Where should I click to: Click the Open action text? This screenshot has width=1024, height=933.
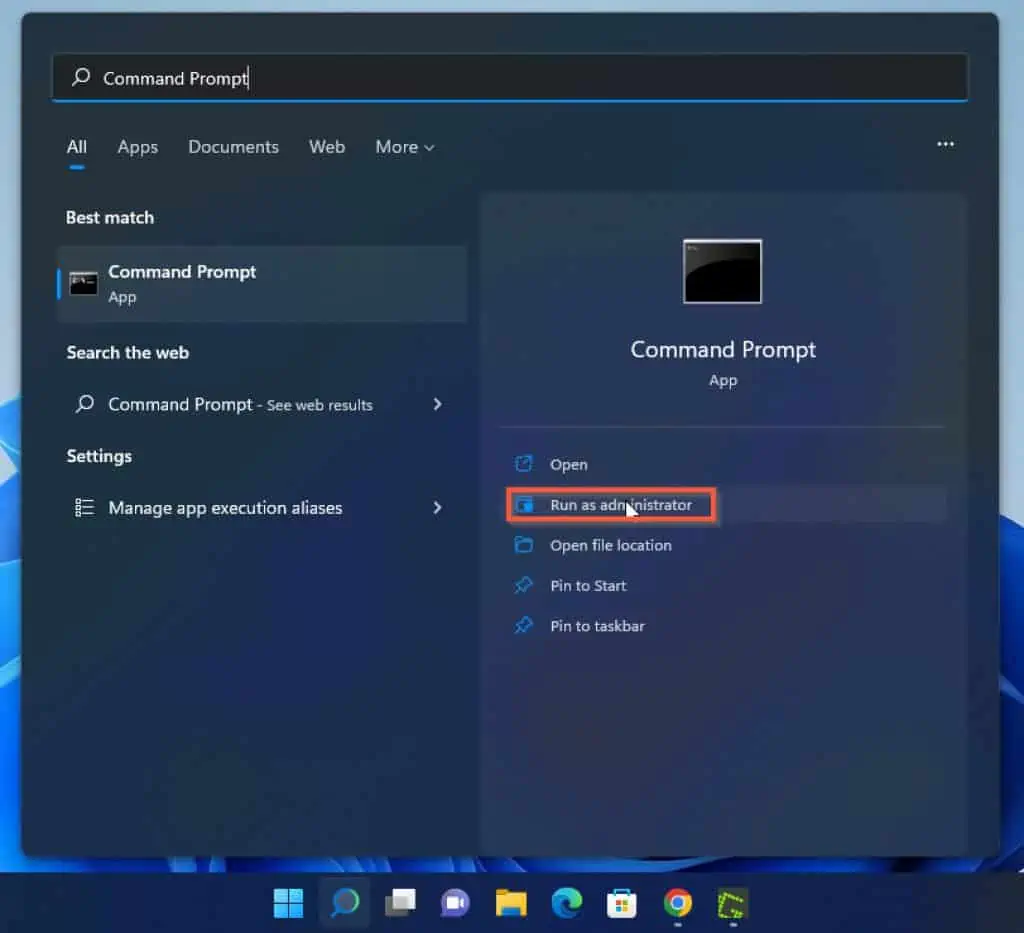pos(569,465)
